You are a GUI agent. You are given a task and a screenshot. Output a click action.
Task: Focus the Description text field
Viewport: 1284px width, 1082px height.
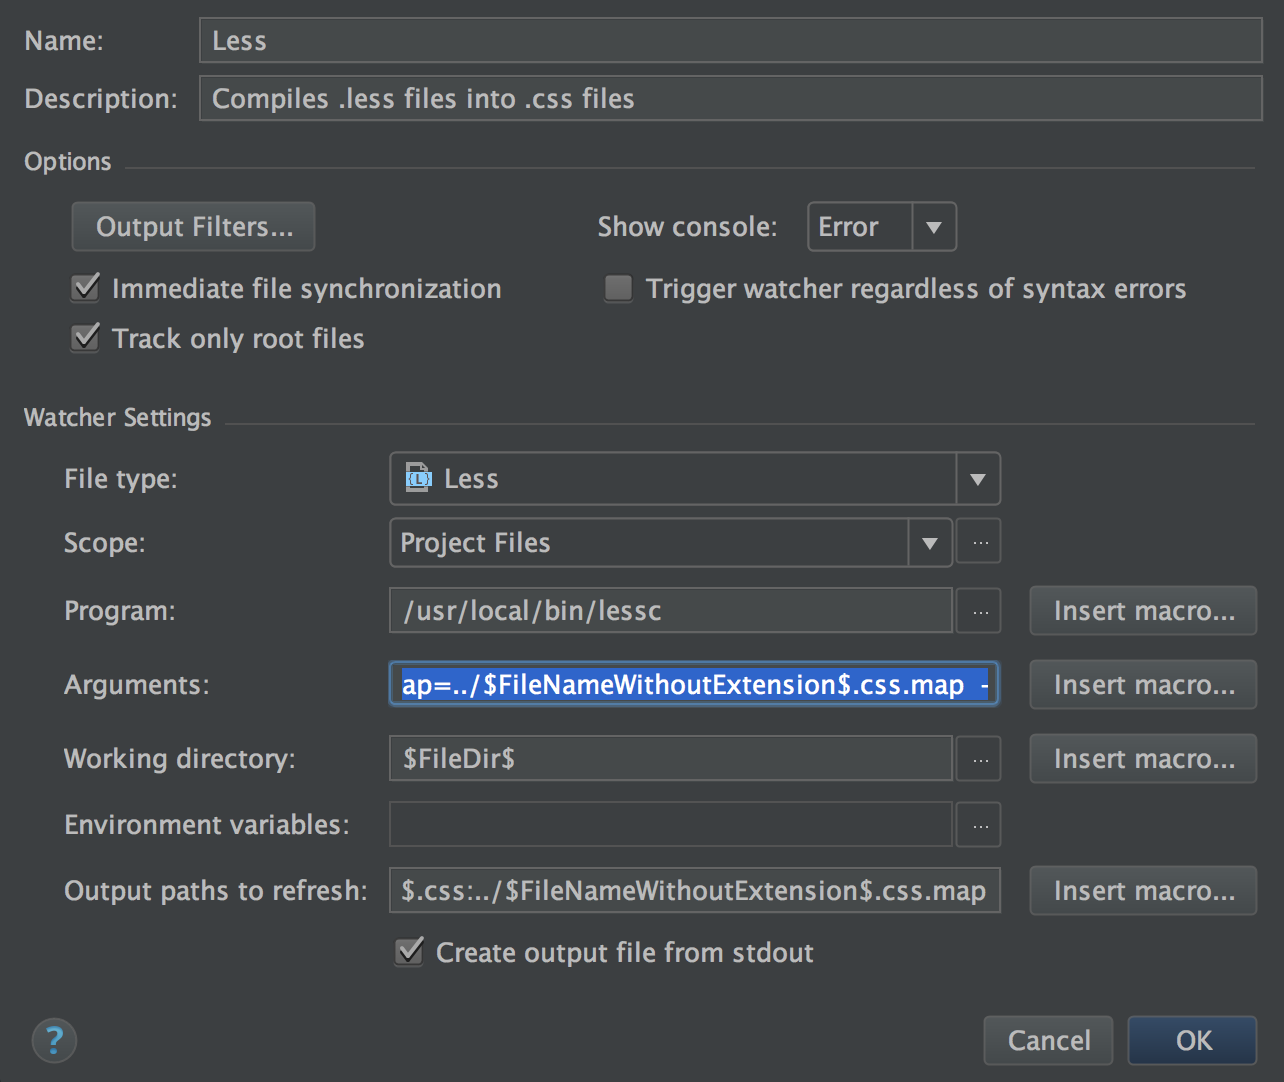click(730, 99)
